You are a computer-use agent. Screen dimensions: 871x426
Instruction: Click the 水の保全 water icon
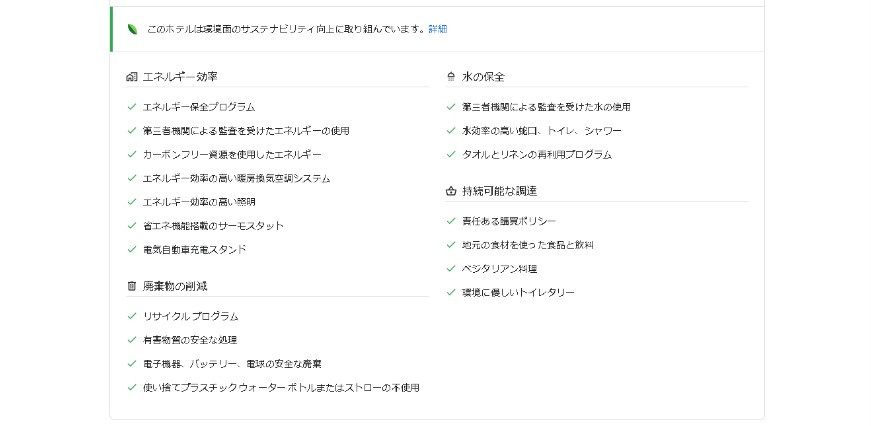coord(450,77)
